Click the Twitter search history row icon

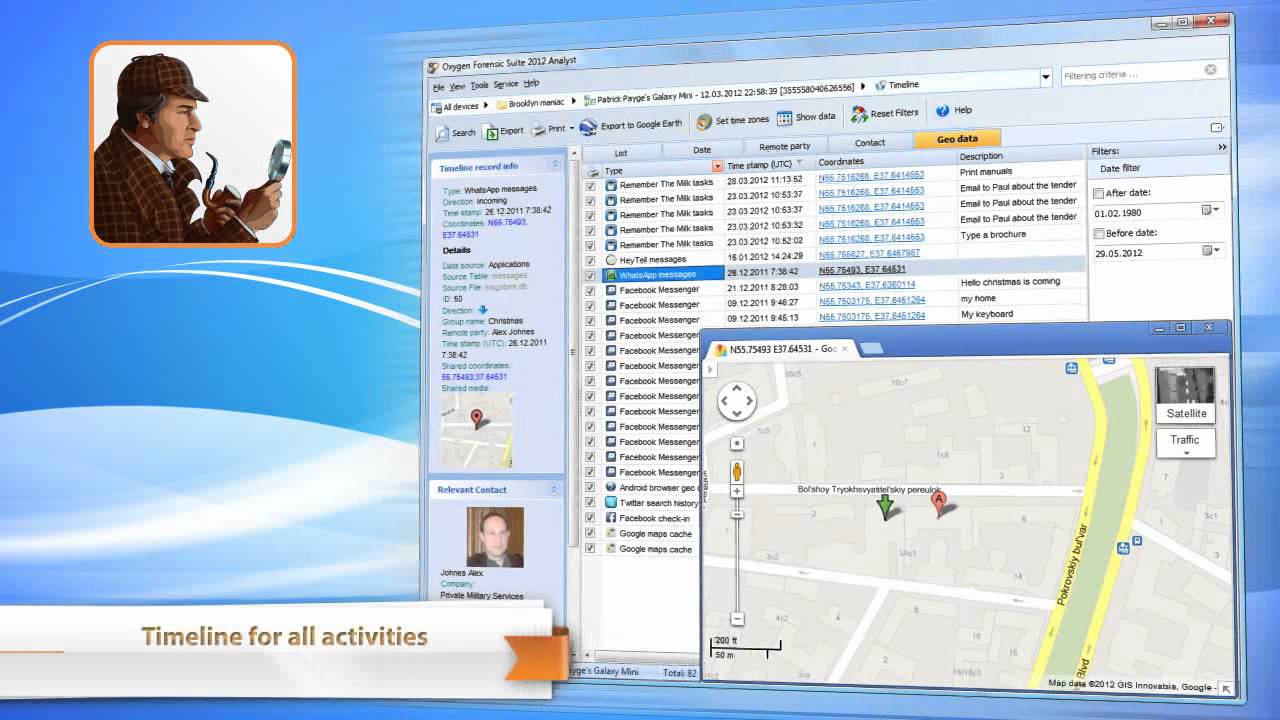pyautogui.click(x=611, y=503)
